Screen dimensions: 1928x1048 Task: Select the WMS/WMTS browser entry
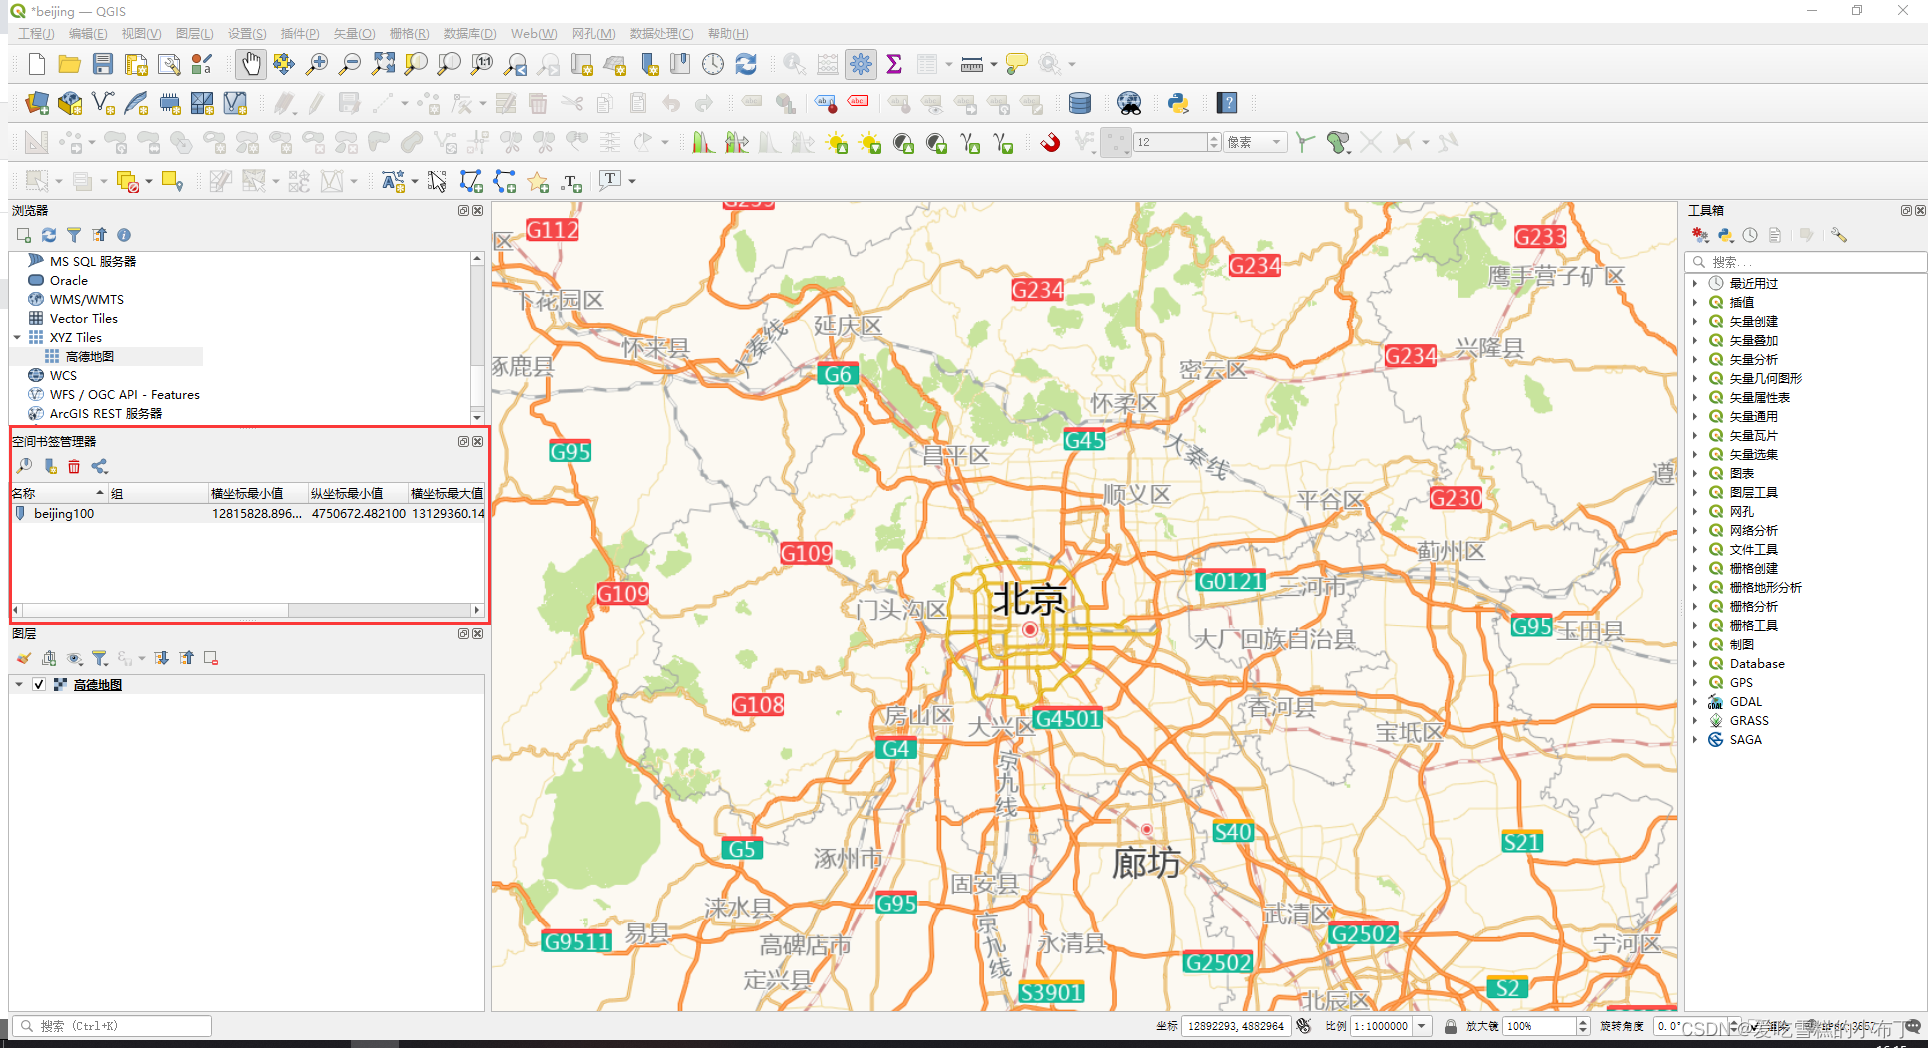click(x=86, y=300)
